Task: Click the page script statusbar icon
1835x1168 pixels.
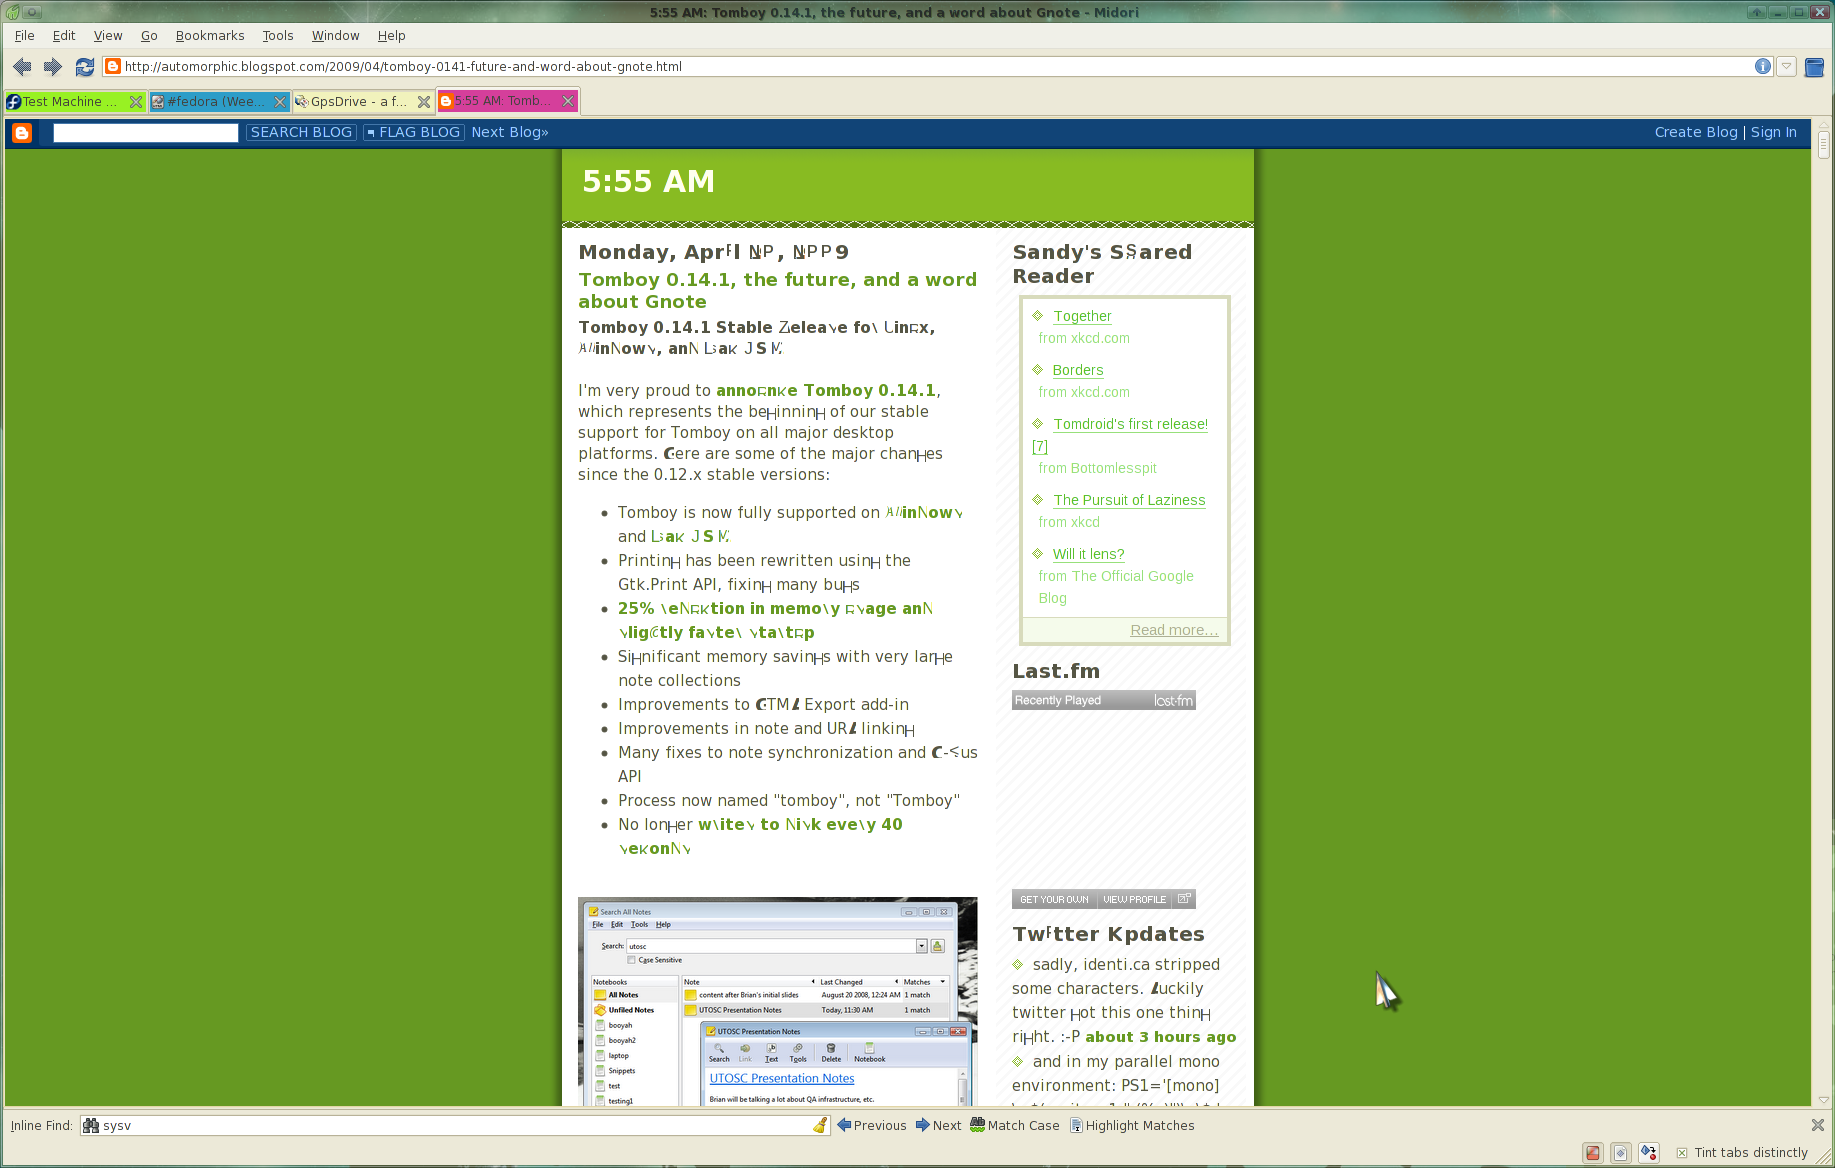Action: [x=1621, y=1153]
